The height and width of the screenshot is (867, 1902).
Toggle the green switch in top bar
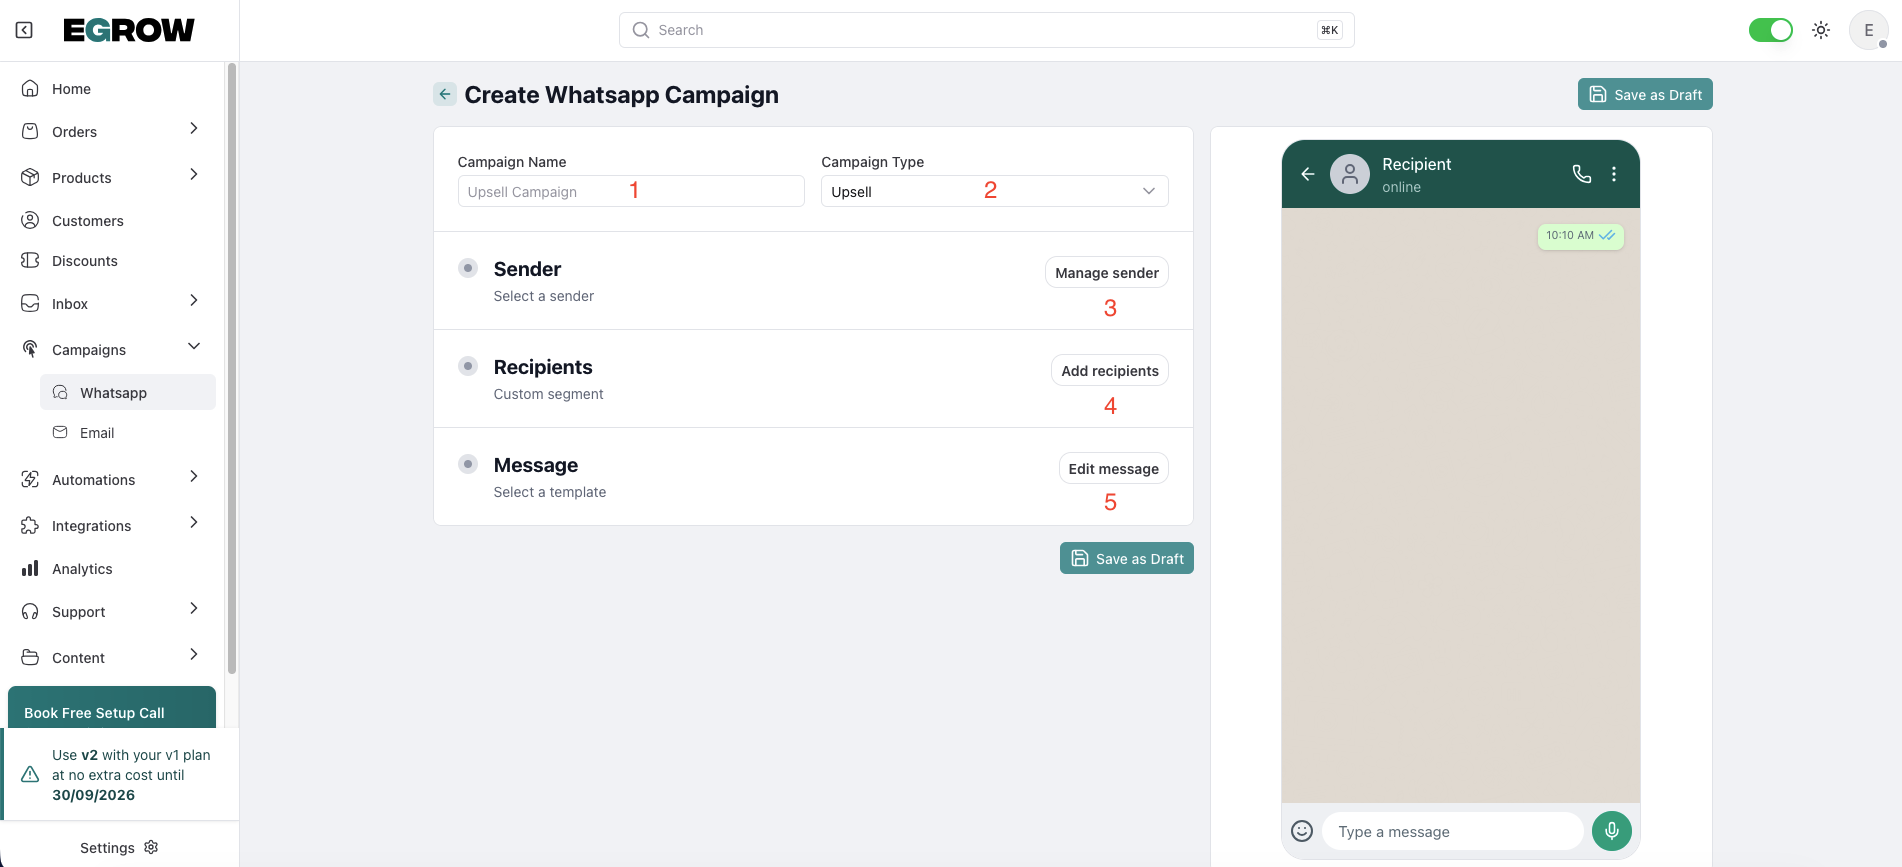pyautogui.click(x=1770, y=30)
